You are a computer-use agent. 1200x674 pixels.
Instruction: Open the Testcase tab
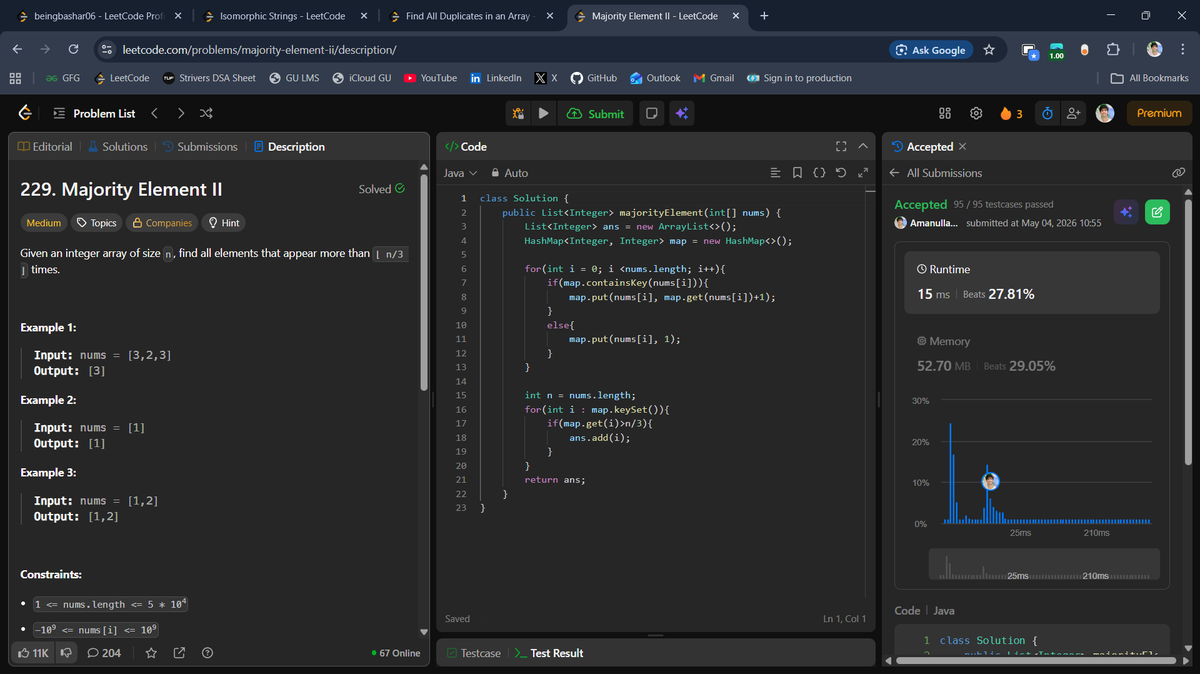click(x=474, y=653)
